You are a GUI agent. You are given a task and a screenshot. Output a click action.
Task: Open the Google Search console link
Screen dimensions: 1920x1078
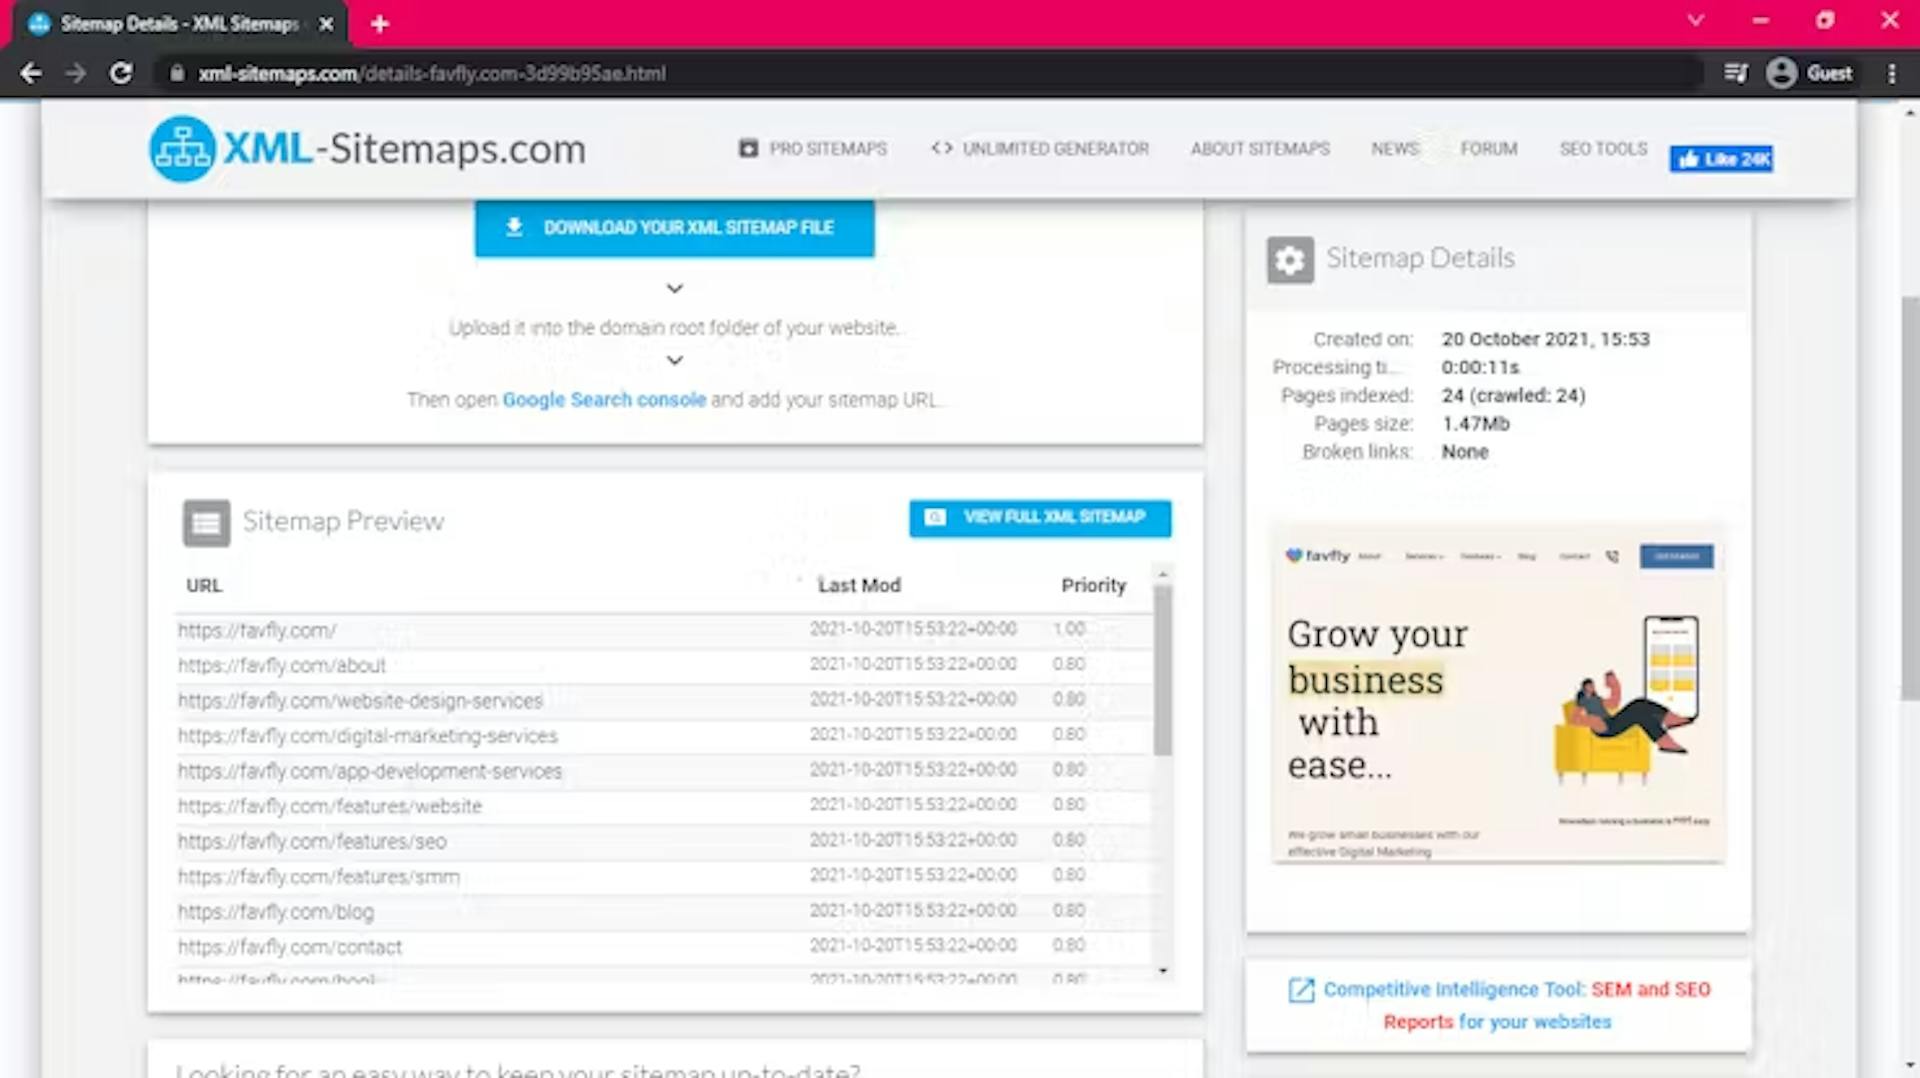pos(604,400)
